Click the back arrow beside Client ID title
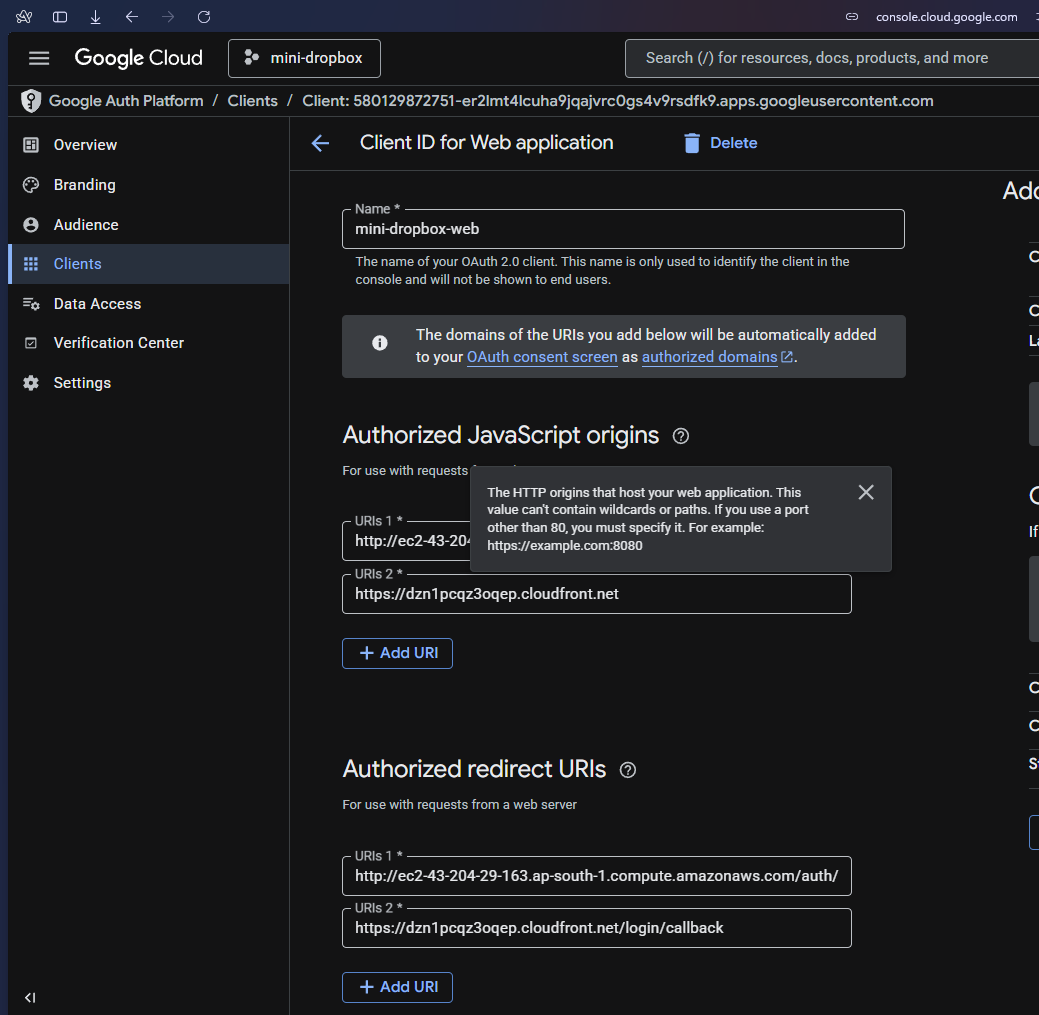 (x=320, y=143)
